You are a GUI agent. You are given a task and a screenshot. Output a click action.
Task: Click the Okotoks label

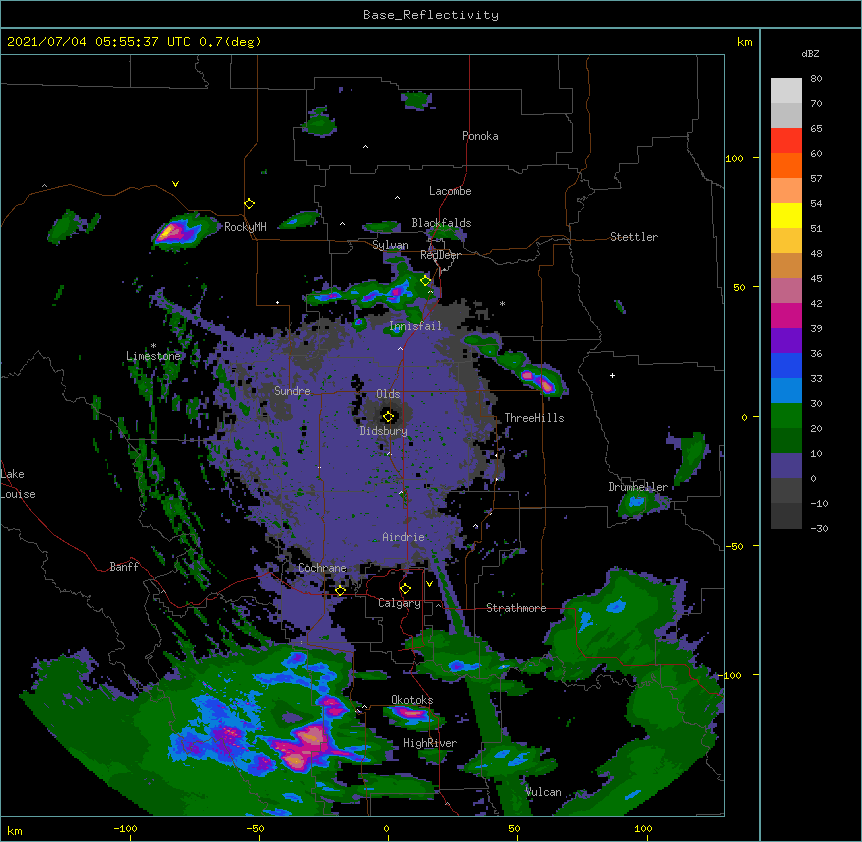tap(412, 700)
